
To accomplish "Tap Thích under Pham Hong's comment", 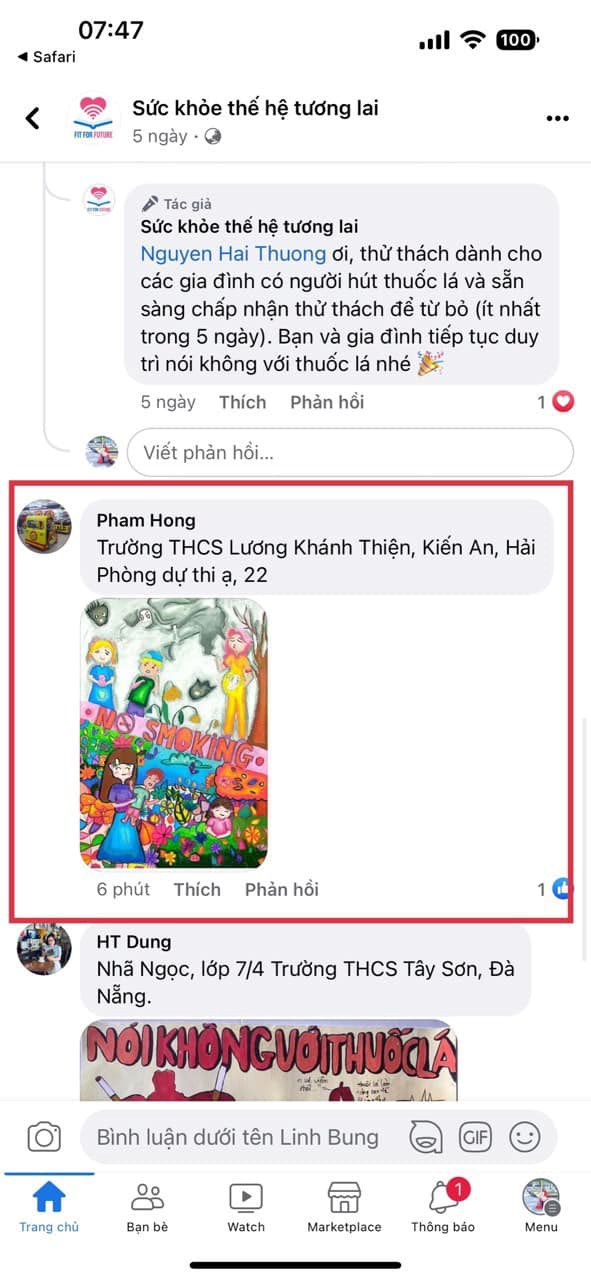I will pyautogui.click(x=197, y=889).
